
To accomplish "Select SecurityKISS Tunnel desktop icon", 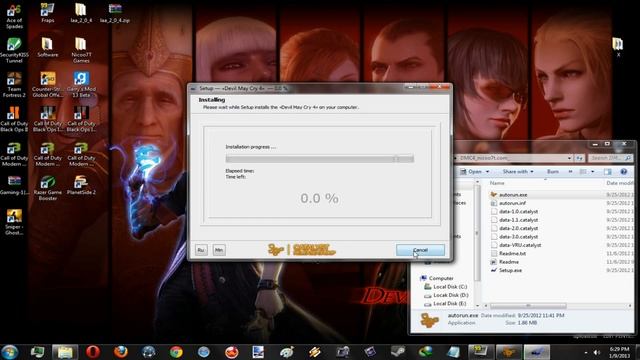I will pos(14,51).
